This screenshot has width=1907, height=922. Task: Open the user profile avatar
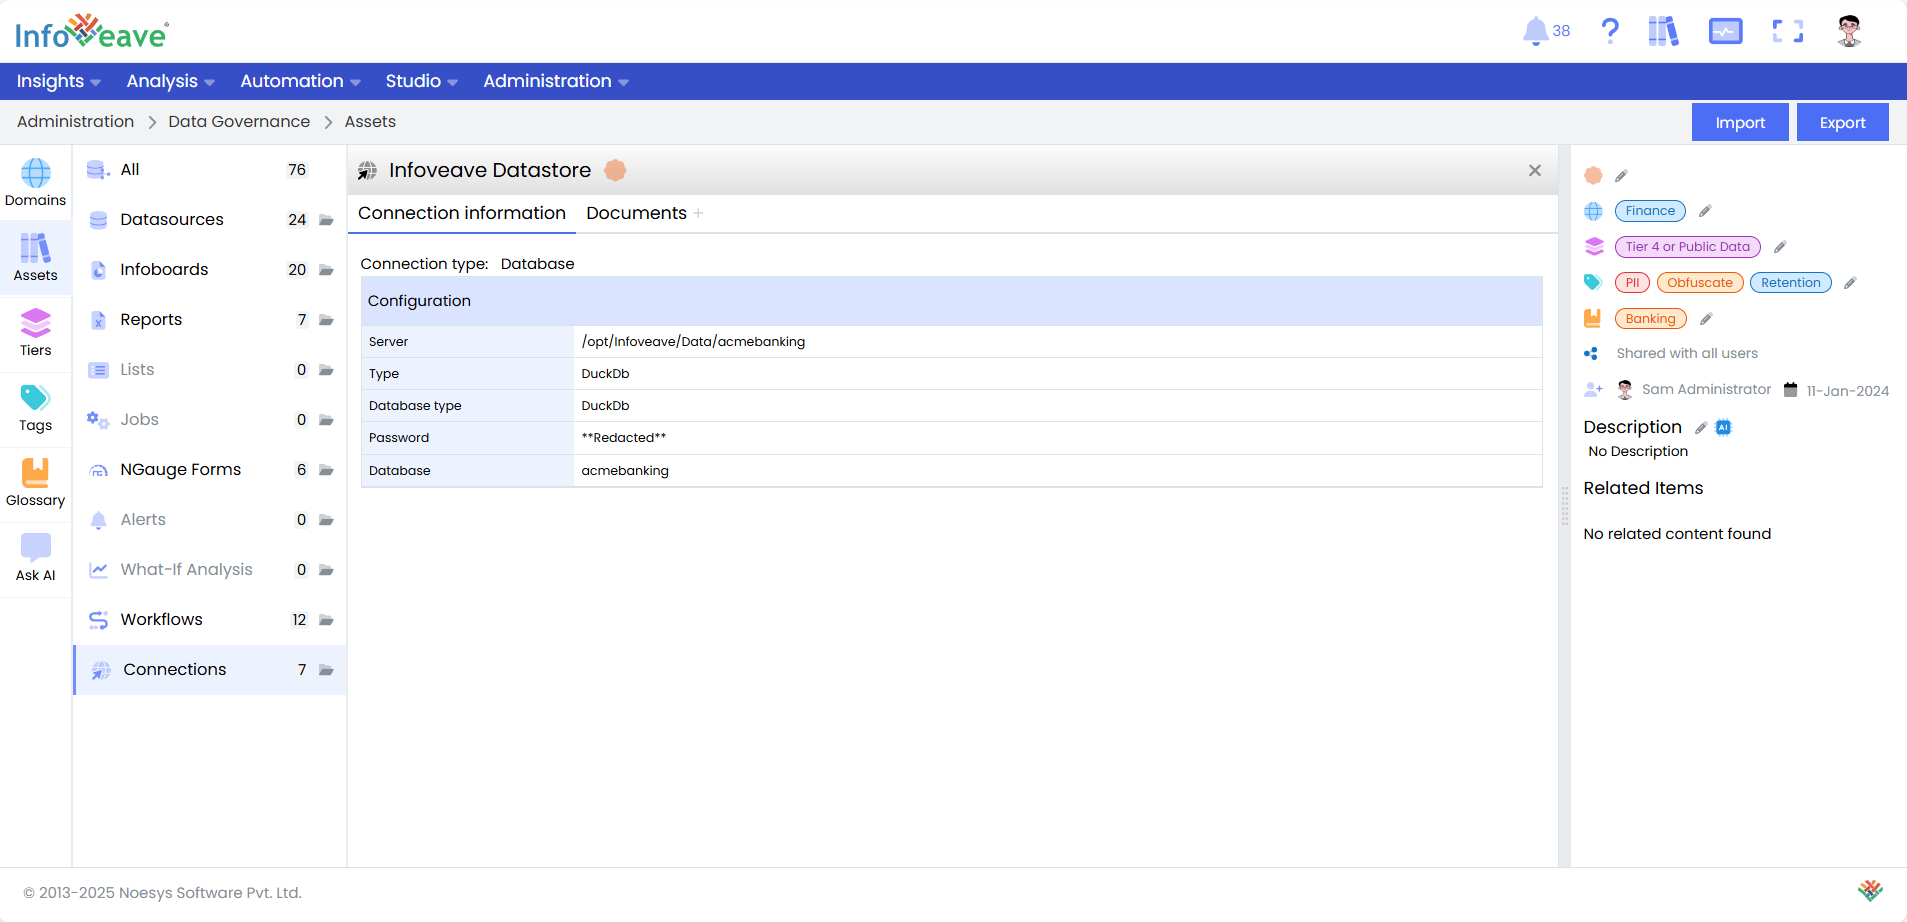coord(1849,31)
